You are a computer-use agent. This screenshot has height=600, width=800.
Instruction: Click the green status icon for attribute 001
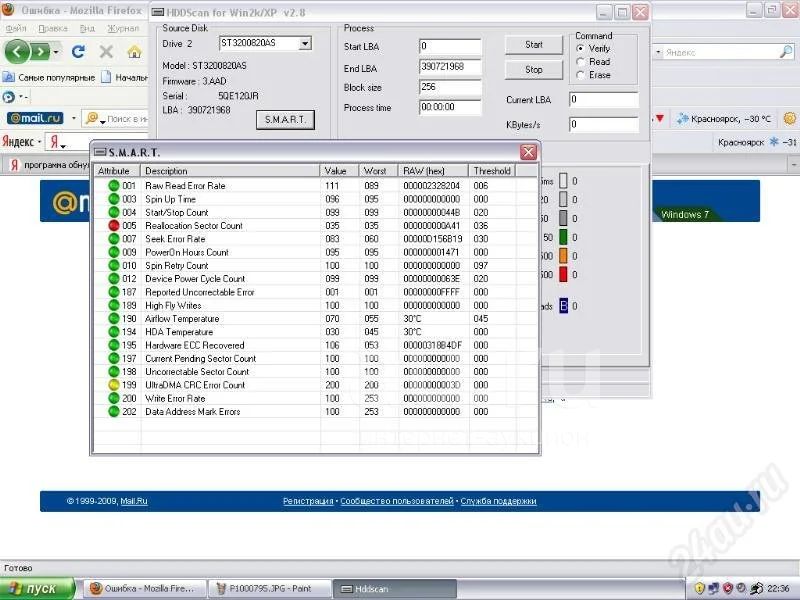point(114,186)
